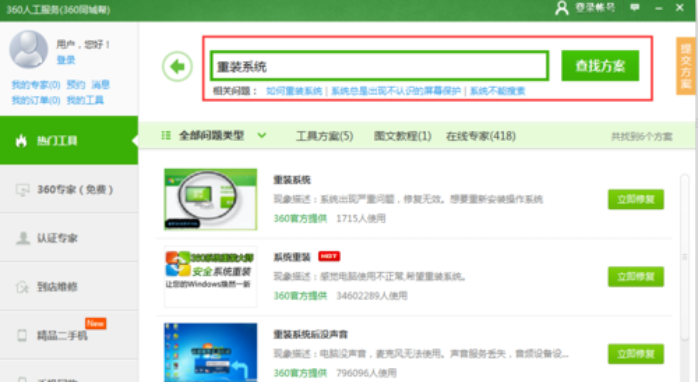Viewport: 698px width, 382px height.
Task: Click the user avatar picture
Action: (x=29, y=49)
